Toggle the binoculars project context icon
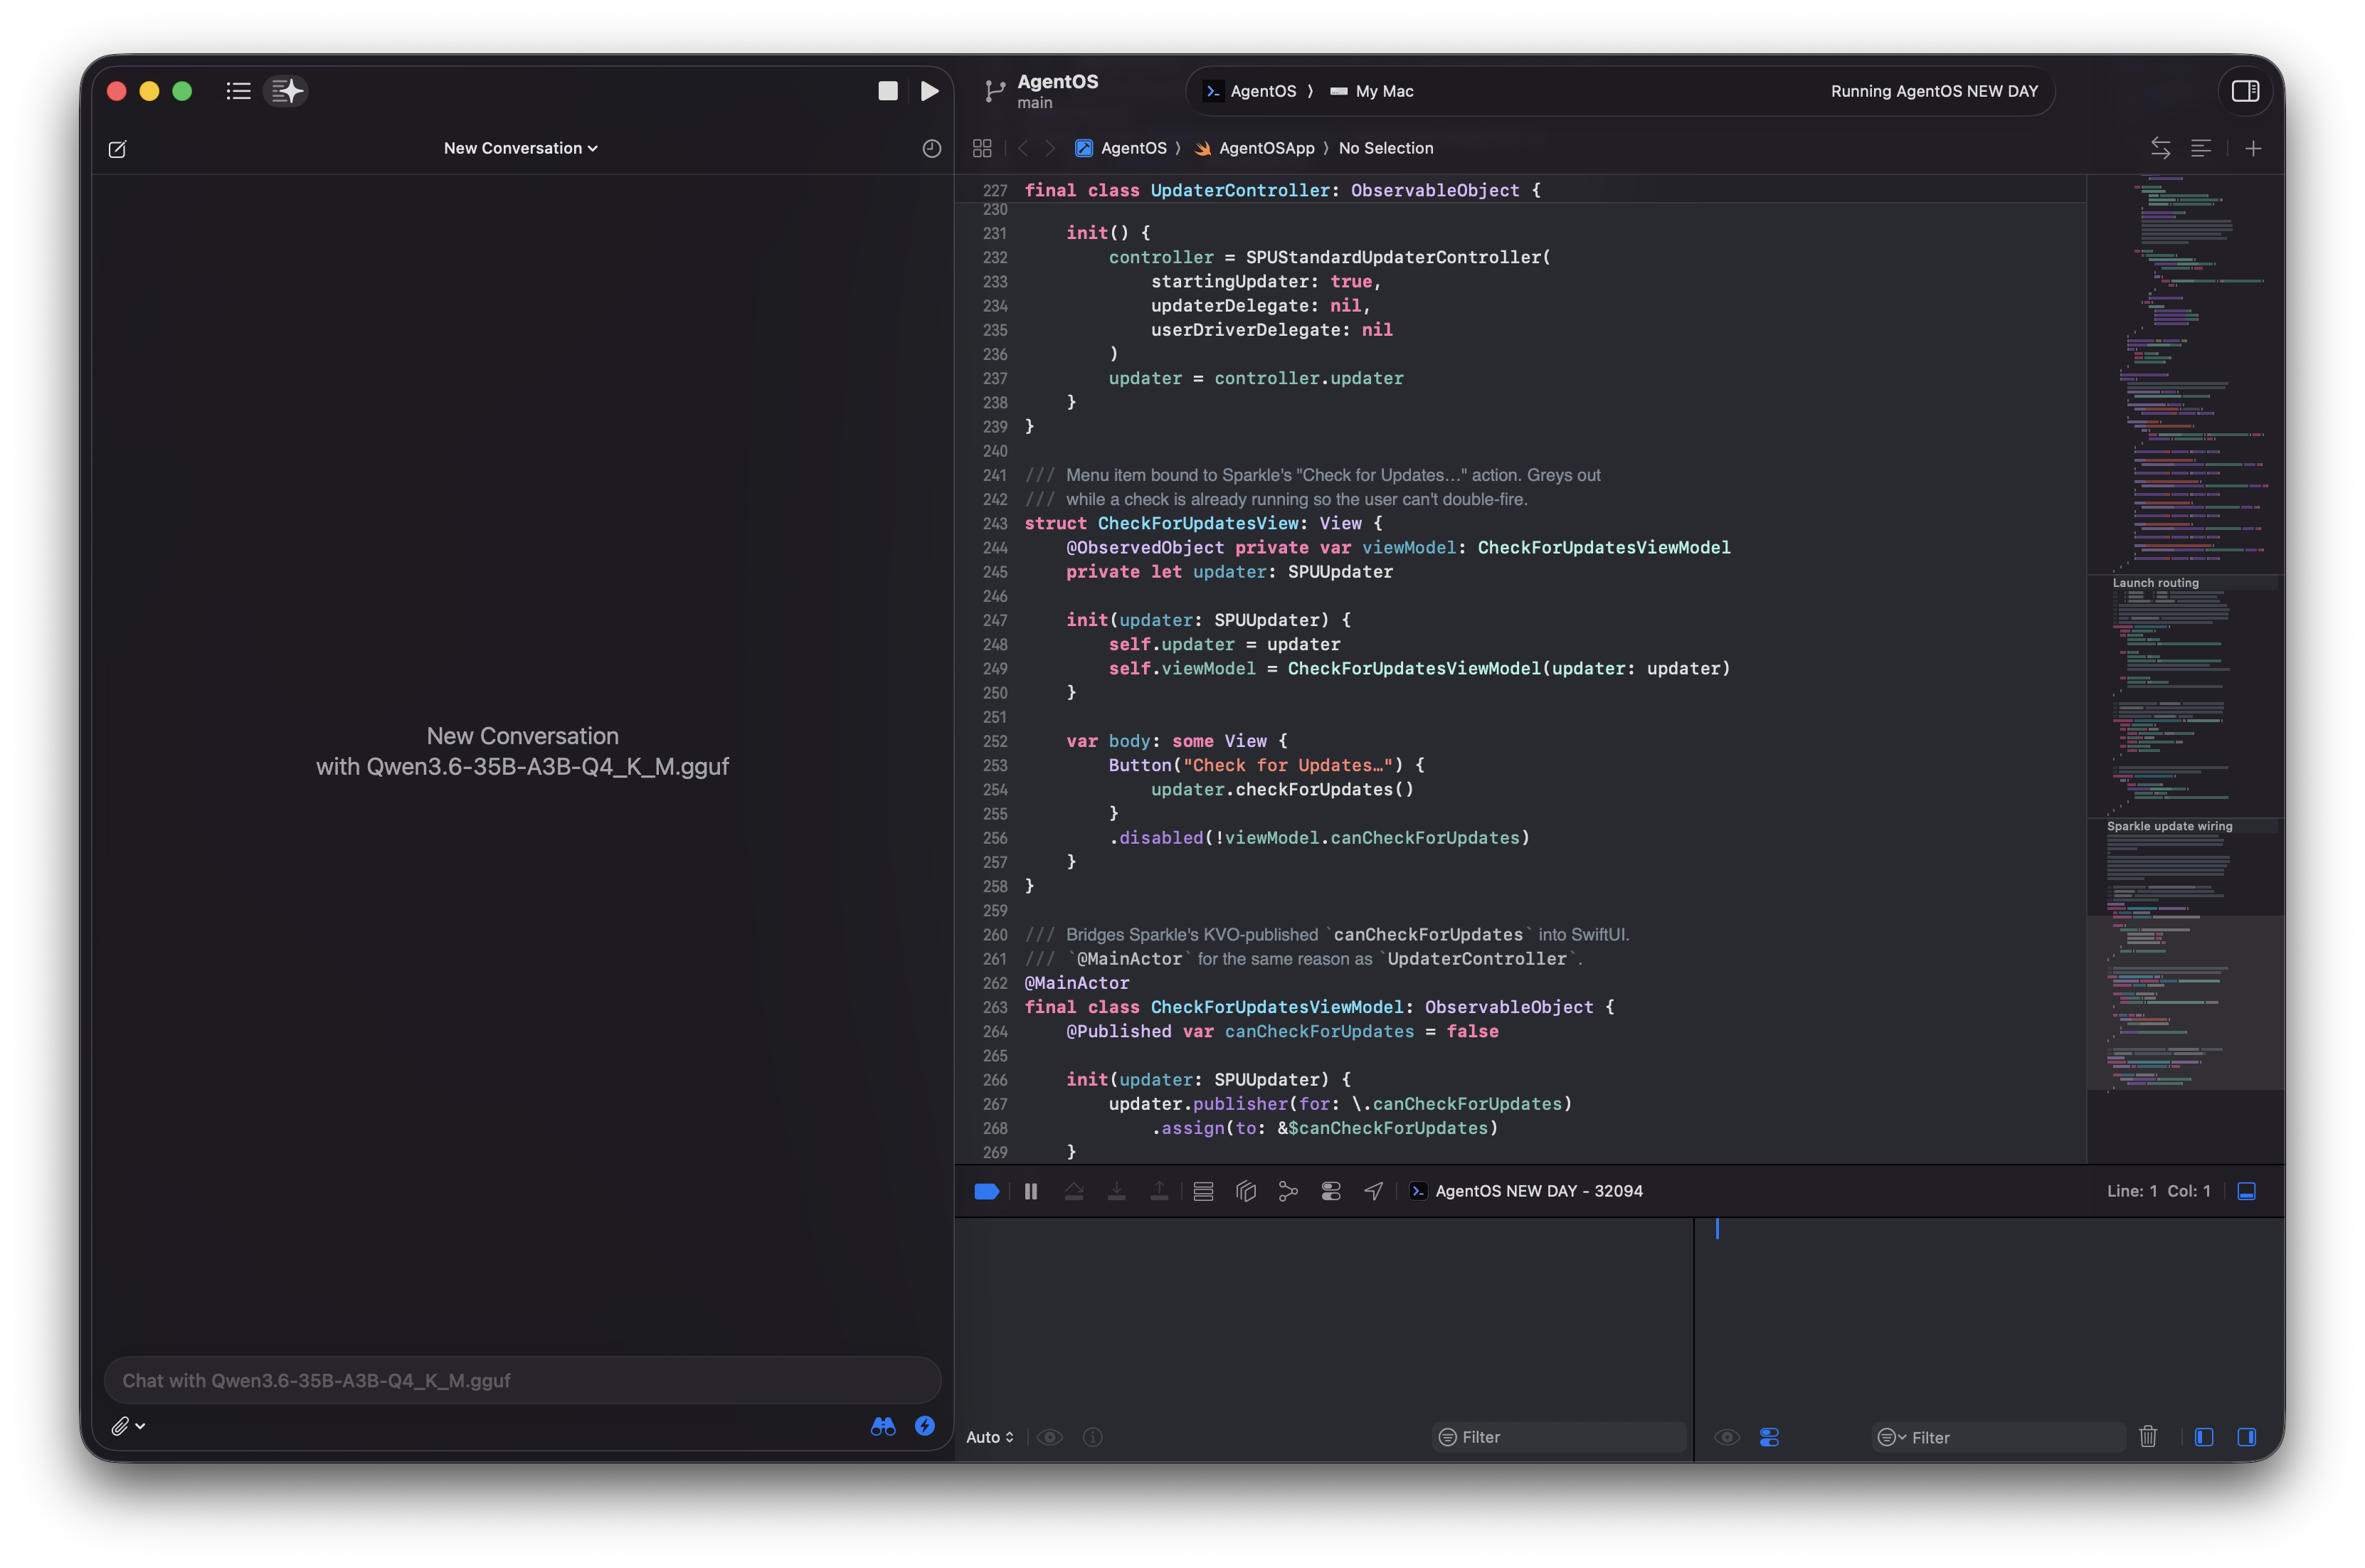This screenshot has height=1568, width=2365. (x=883, y=1426)
